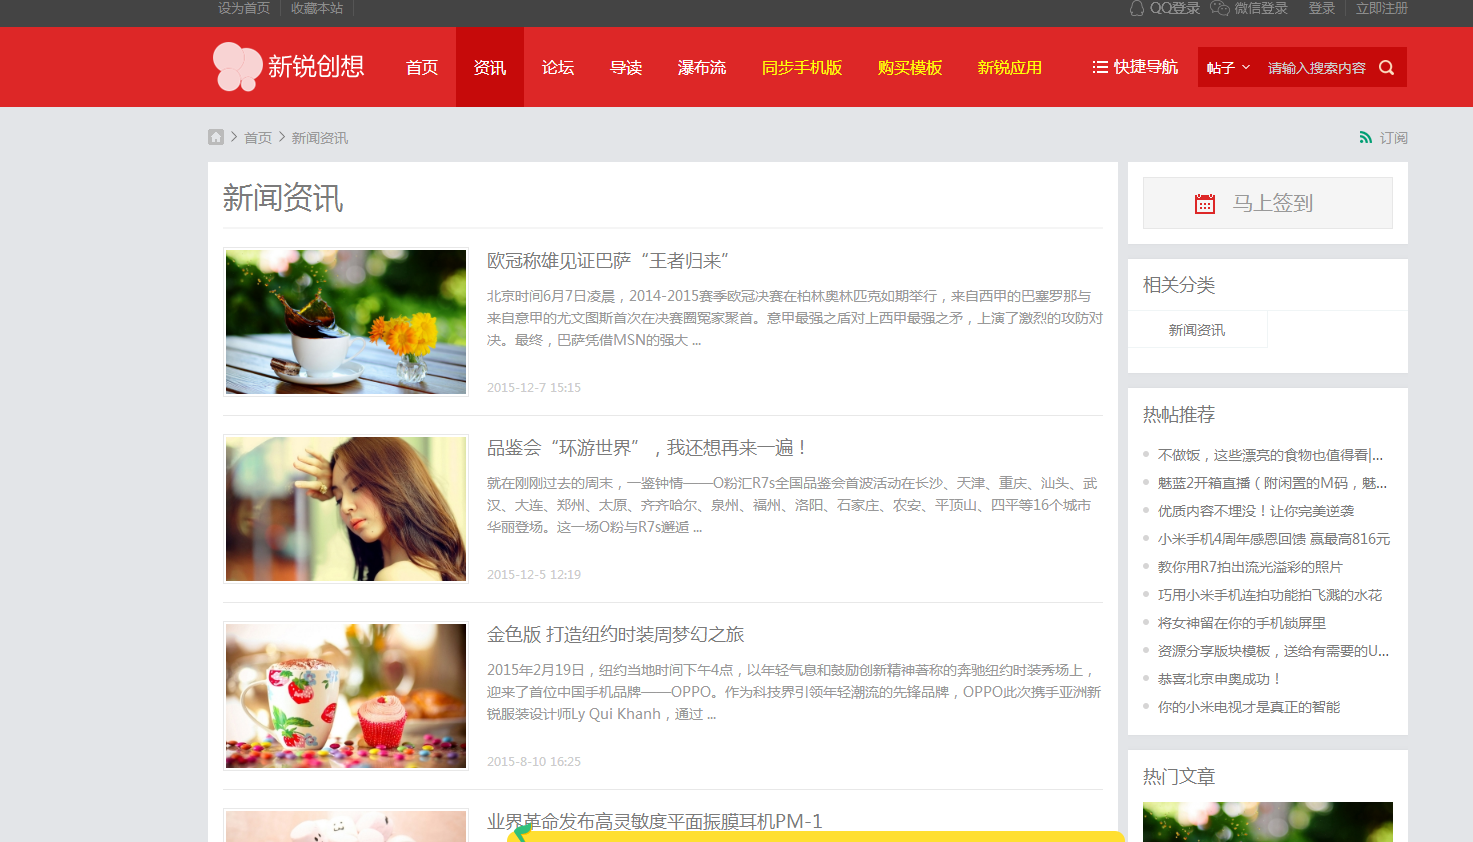Click the 收藏本站 link
This screenshot has height=842, width=1473.
click(x=317, y=8)
